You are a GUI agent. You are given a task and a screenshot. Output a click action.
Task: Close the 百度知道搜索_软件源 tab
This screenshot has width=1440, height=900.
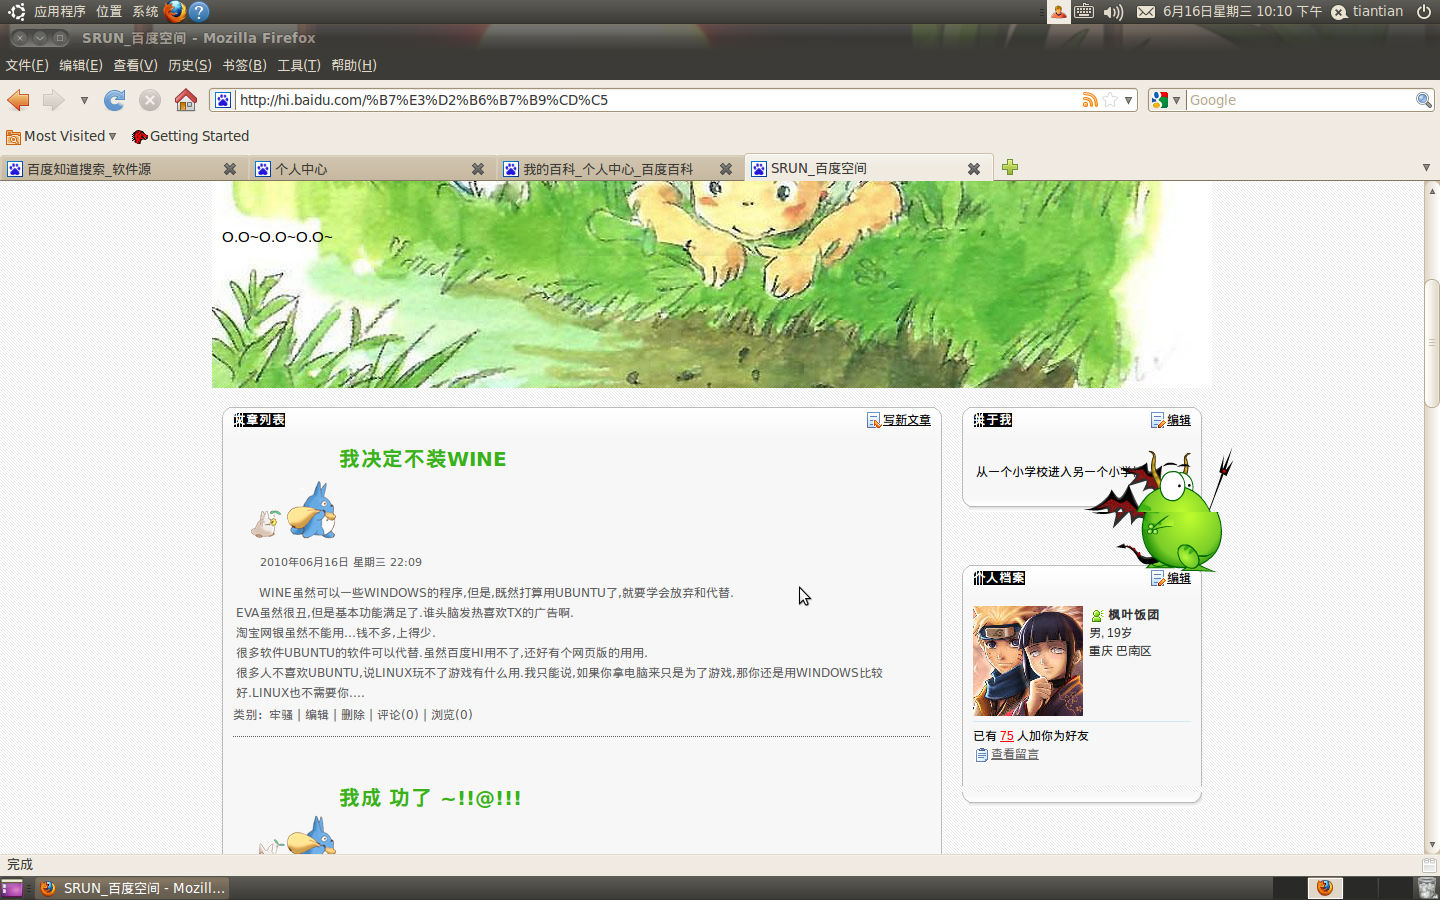point(230,169)
